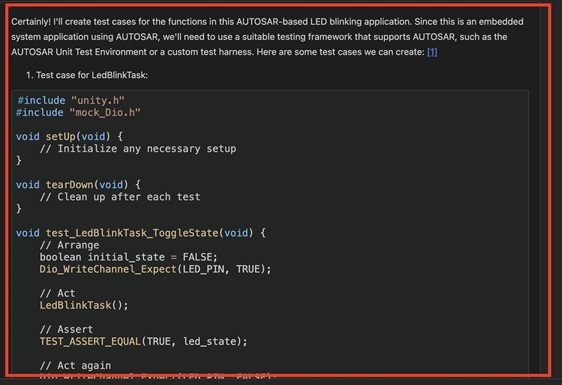Click the '// Act again' comment
Image resolution: width=562 pixels, height=385 pixels.
click(x=75, y=366)
